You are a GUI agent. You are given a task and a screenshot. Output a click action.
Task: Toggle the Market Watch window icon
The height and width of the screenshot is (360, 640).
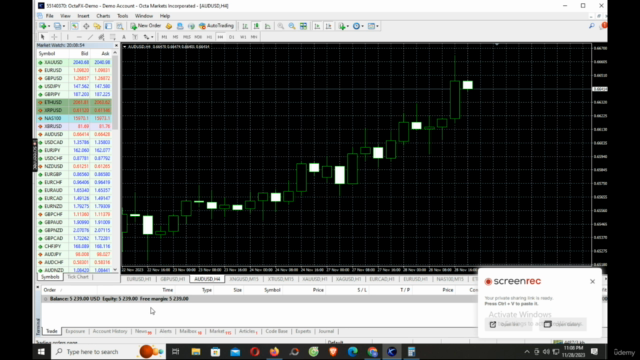coord(75,26)
